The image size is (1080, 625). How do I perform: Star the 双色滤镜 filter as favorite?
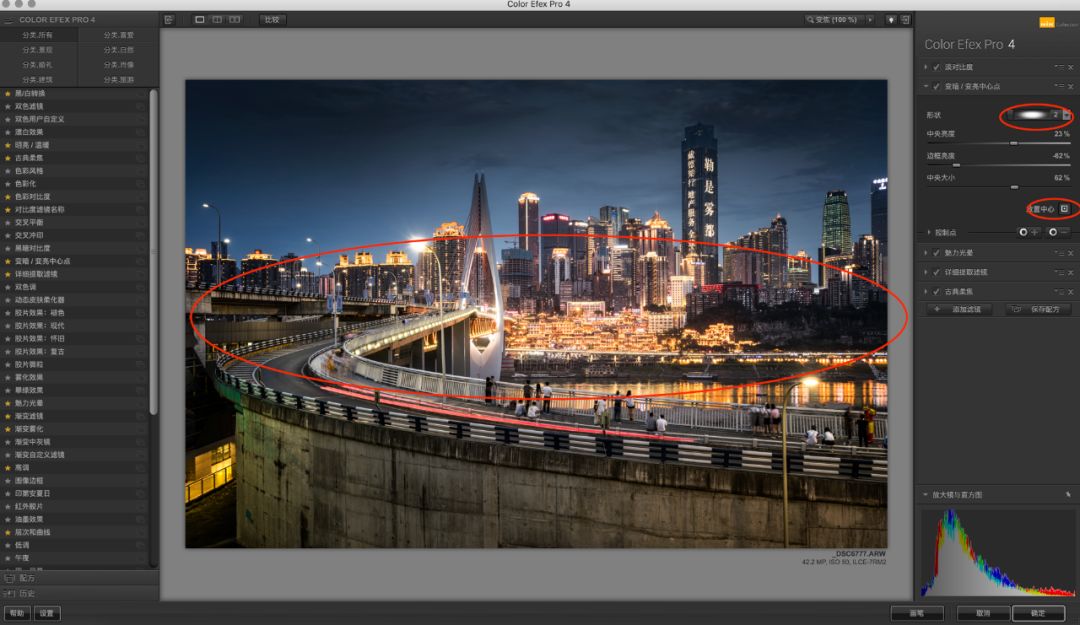click(8, 107)
